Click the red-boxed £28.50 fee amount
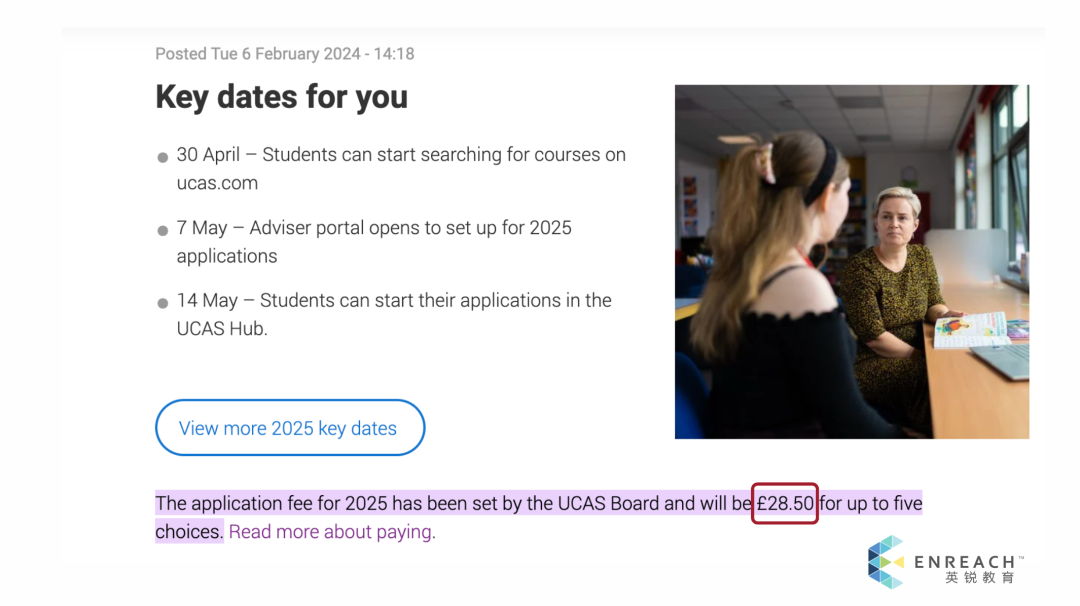The width and height of the screenshot is (1080, 606). click(784, 503)
